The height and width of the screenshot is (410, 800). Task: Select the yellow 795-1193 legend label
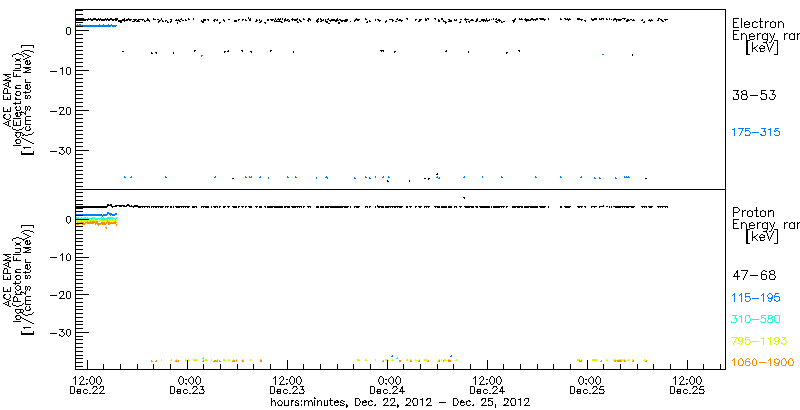(x=758, y=341)
